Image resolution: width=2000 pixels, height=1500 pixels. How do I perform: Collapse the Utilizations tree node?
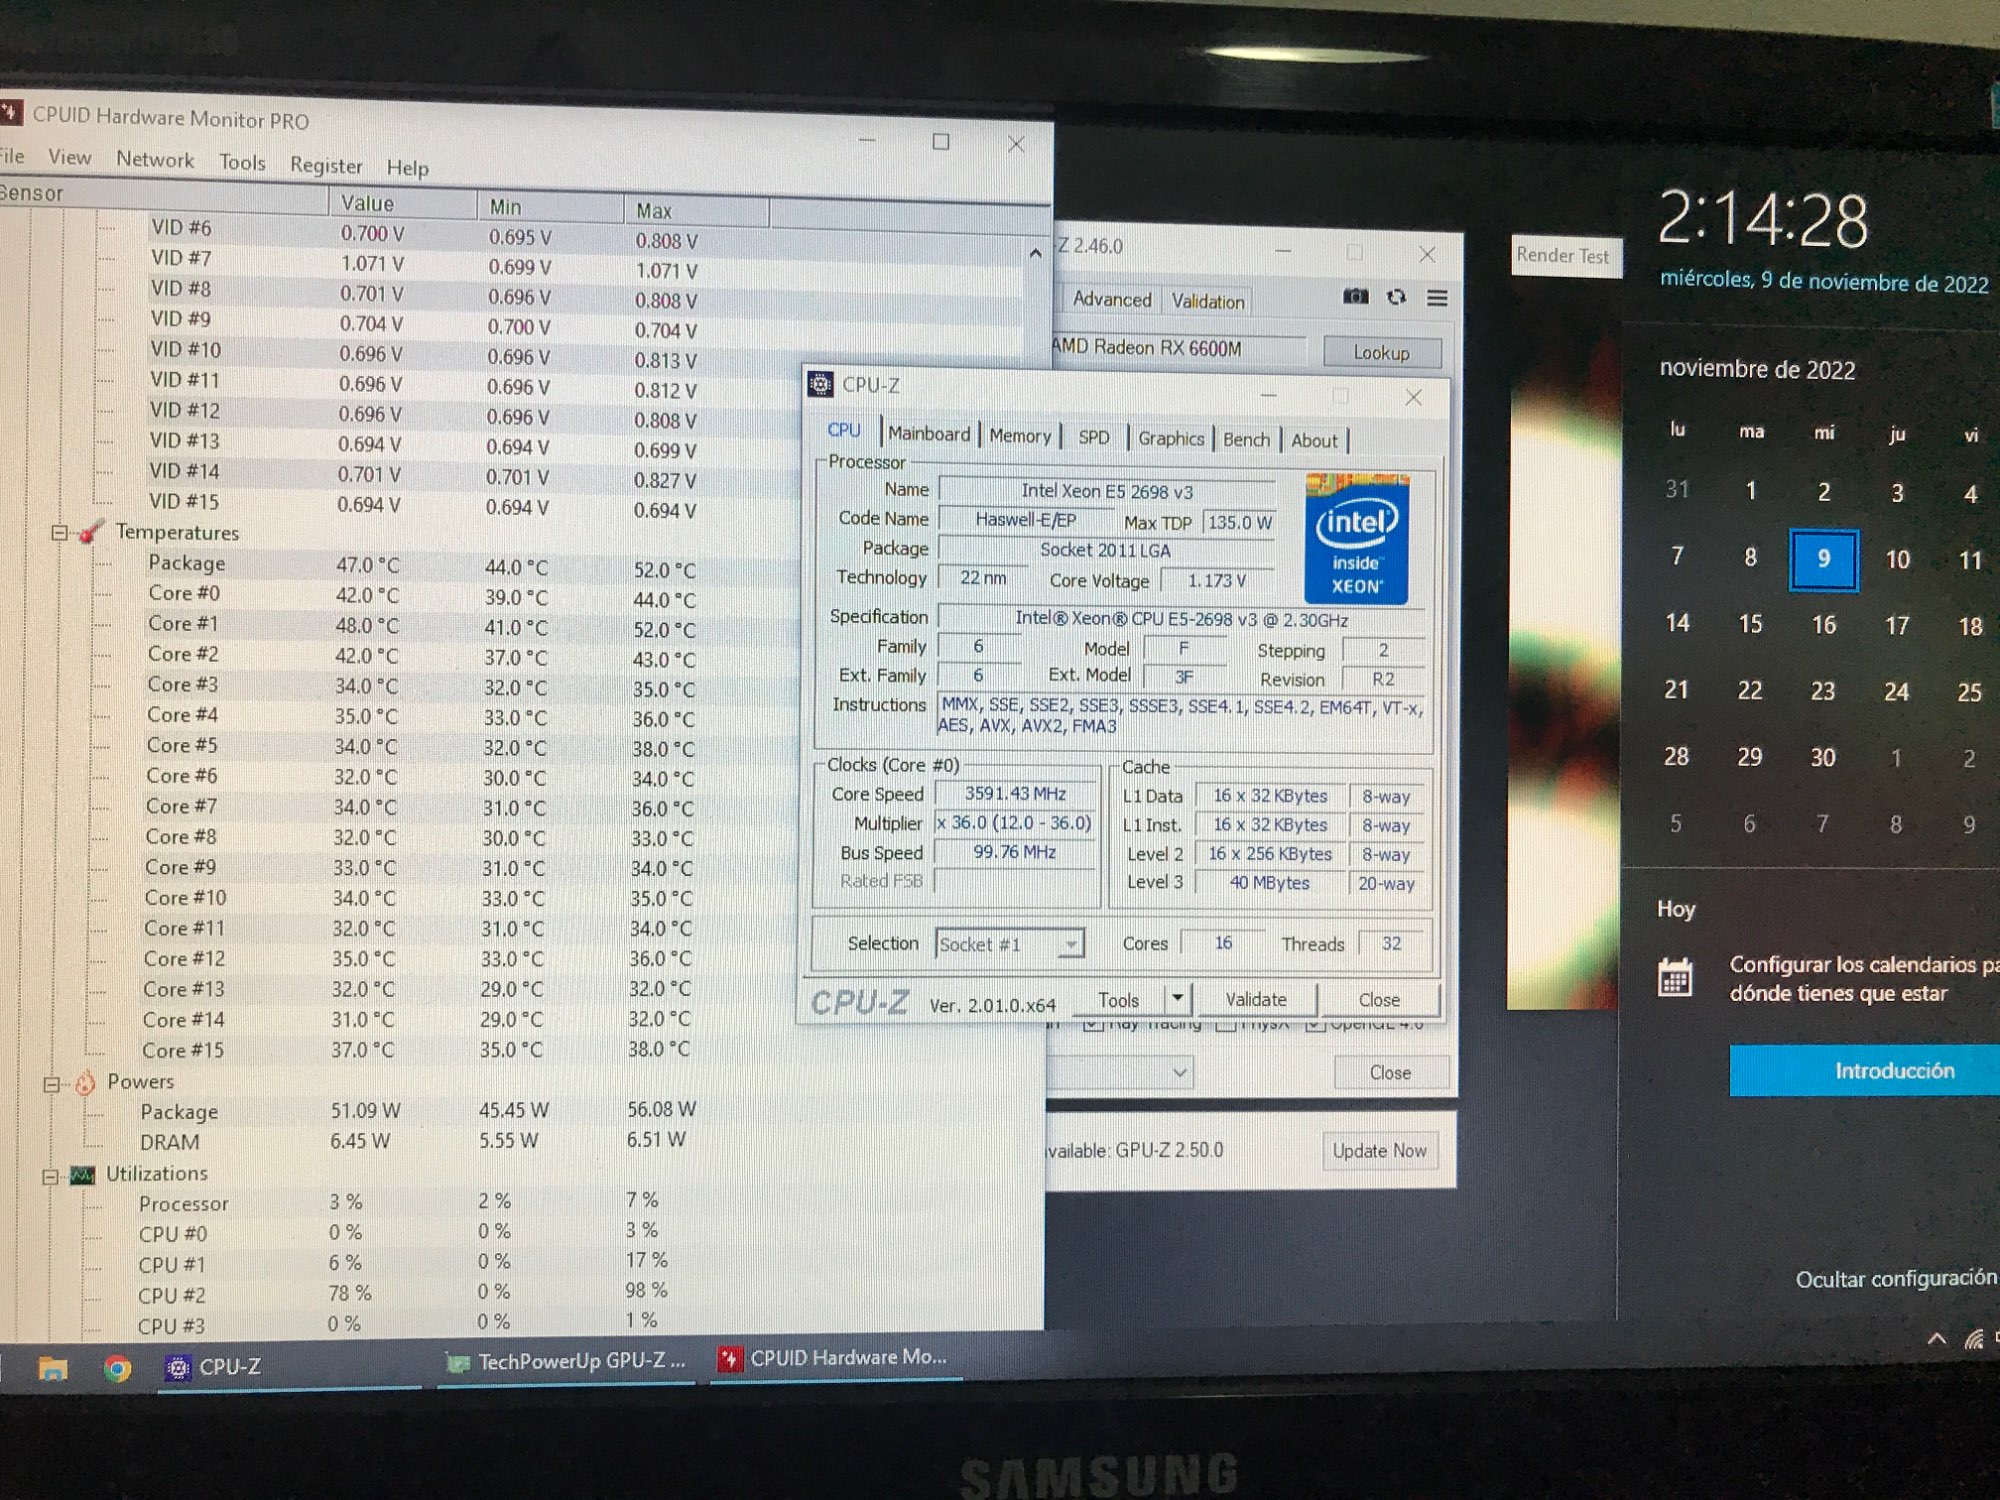pos(50,1177)
